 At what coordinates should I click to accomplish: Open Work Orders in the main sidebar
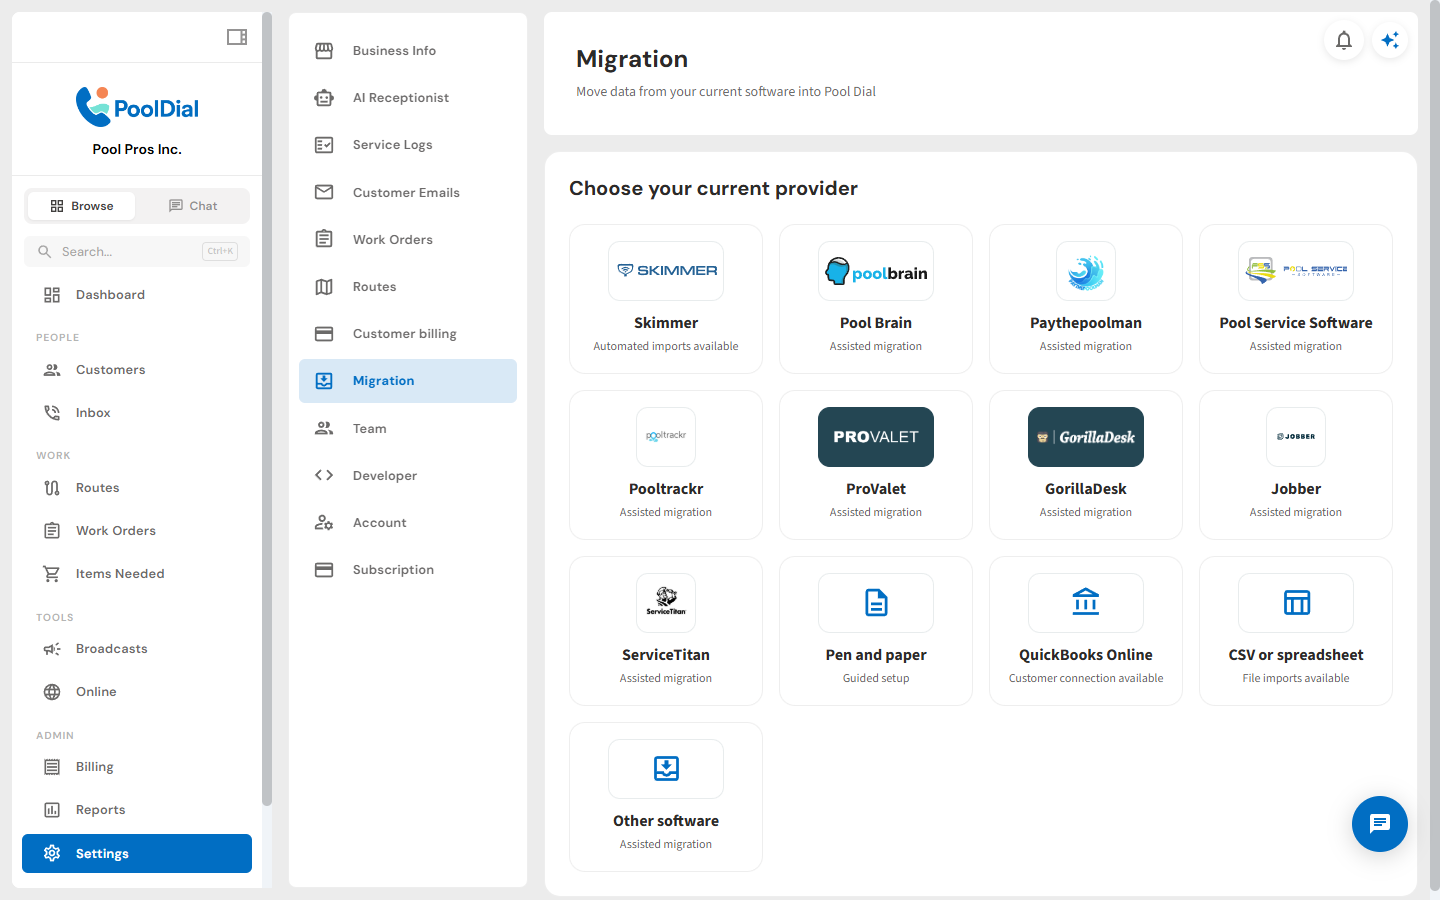click(137, 531)
